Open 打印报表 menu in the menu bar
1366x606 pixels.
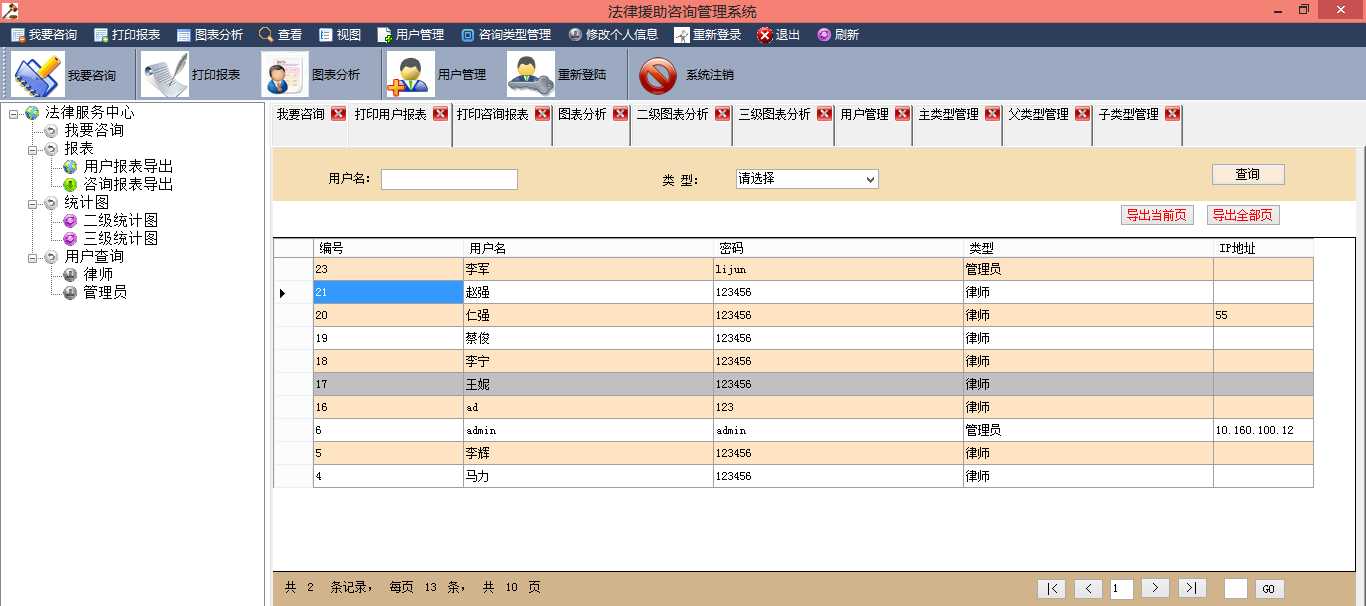[x=127, y=34]
